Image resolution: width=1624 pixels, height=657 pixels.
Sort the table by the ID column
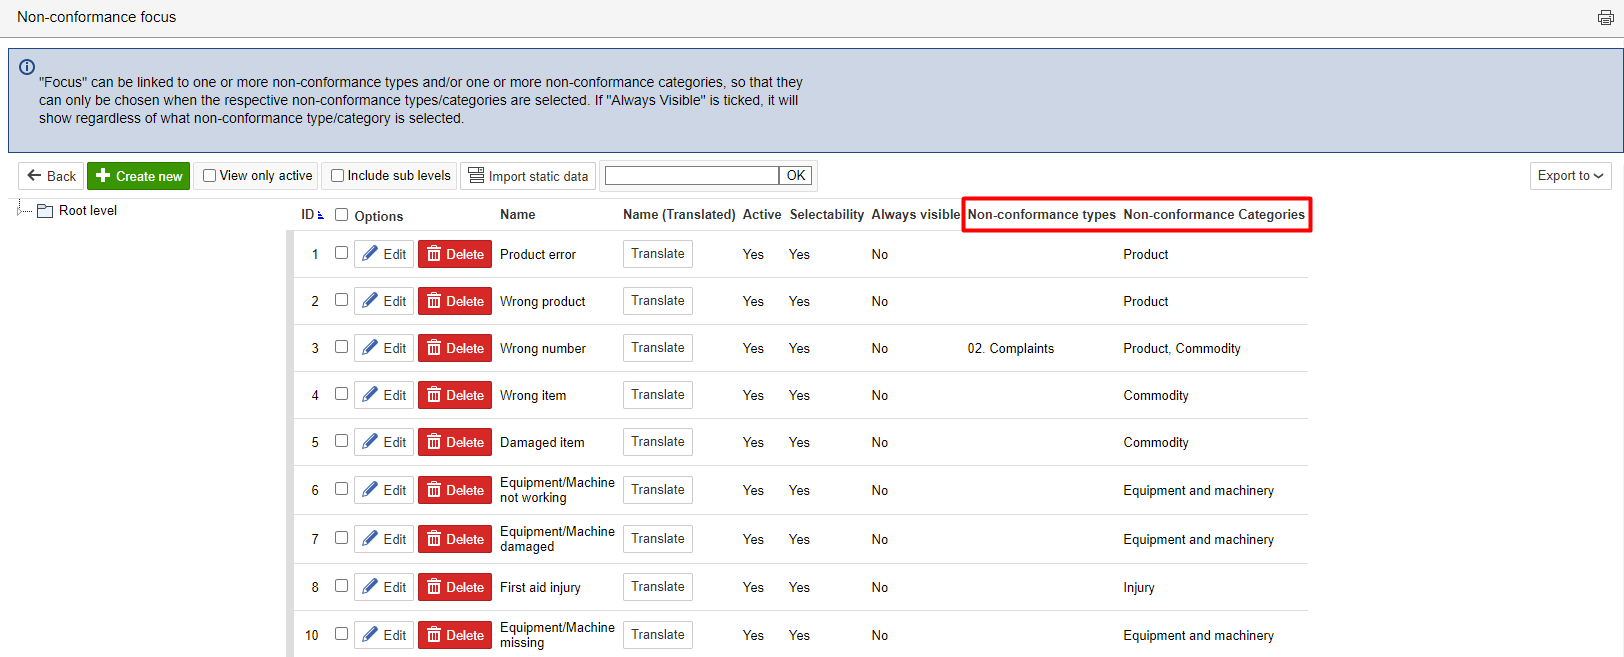pyautogui.click(x=310, y=215)
